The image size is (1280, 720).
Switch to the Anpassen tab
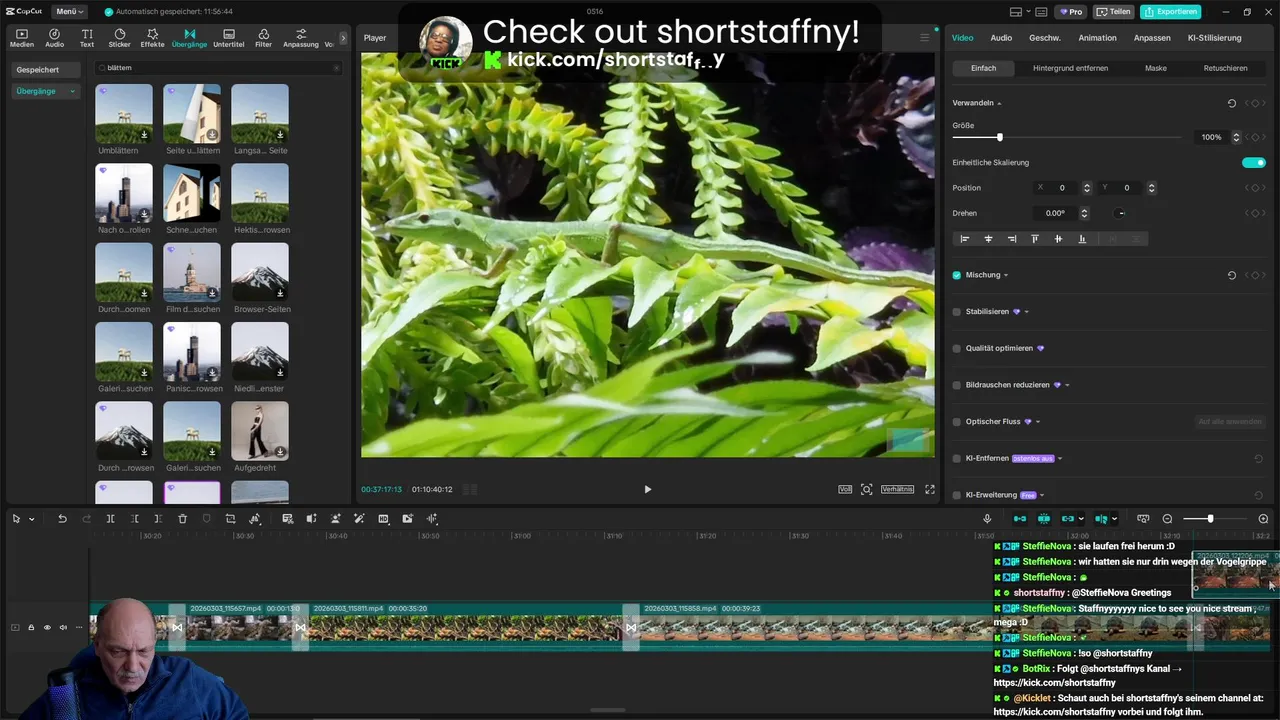(1152, 38)
